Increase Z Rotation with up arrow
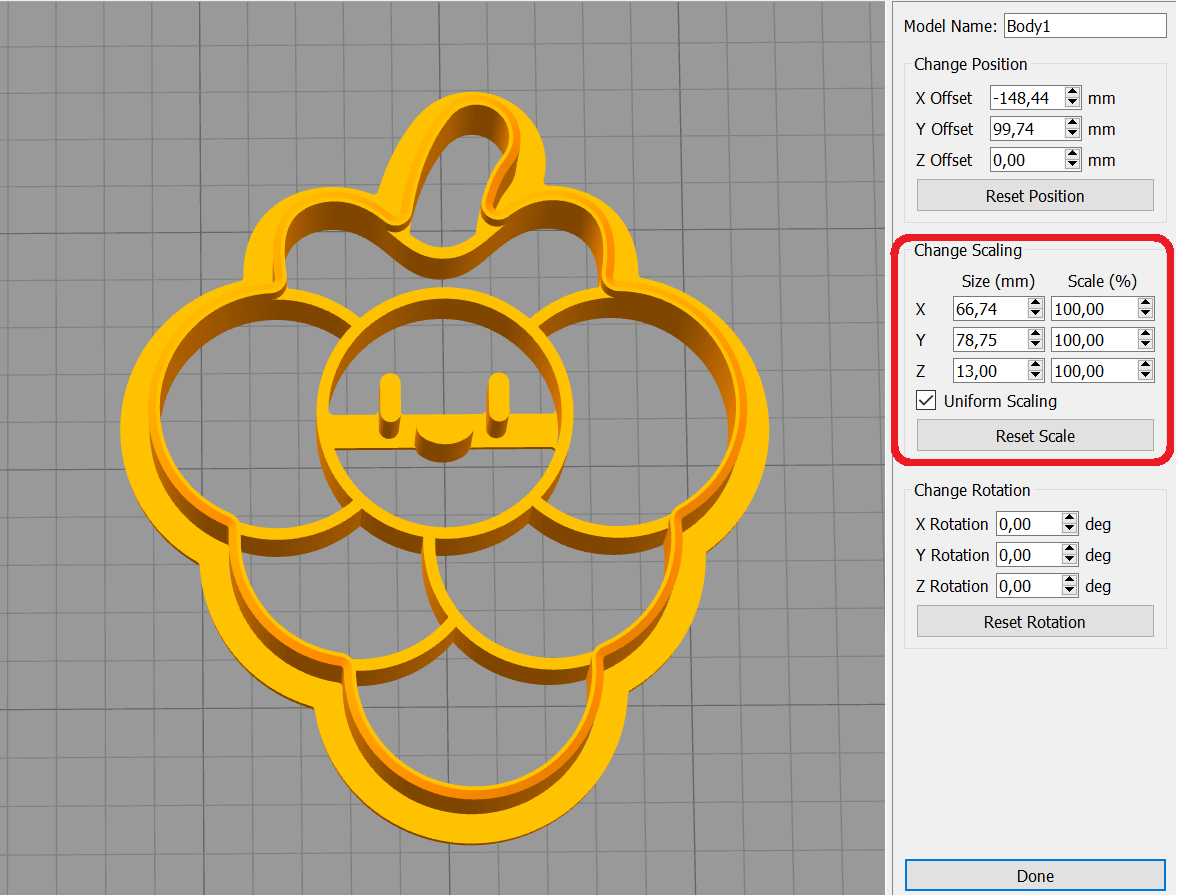Screen dimensions: 1177x895 1070,580
